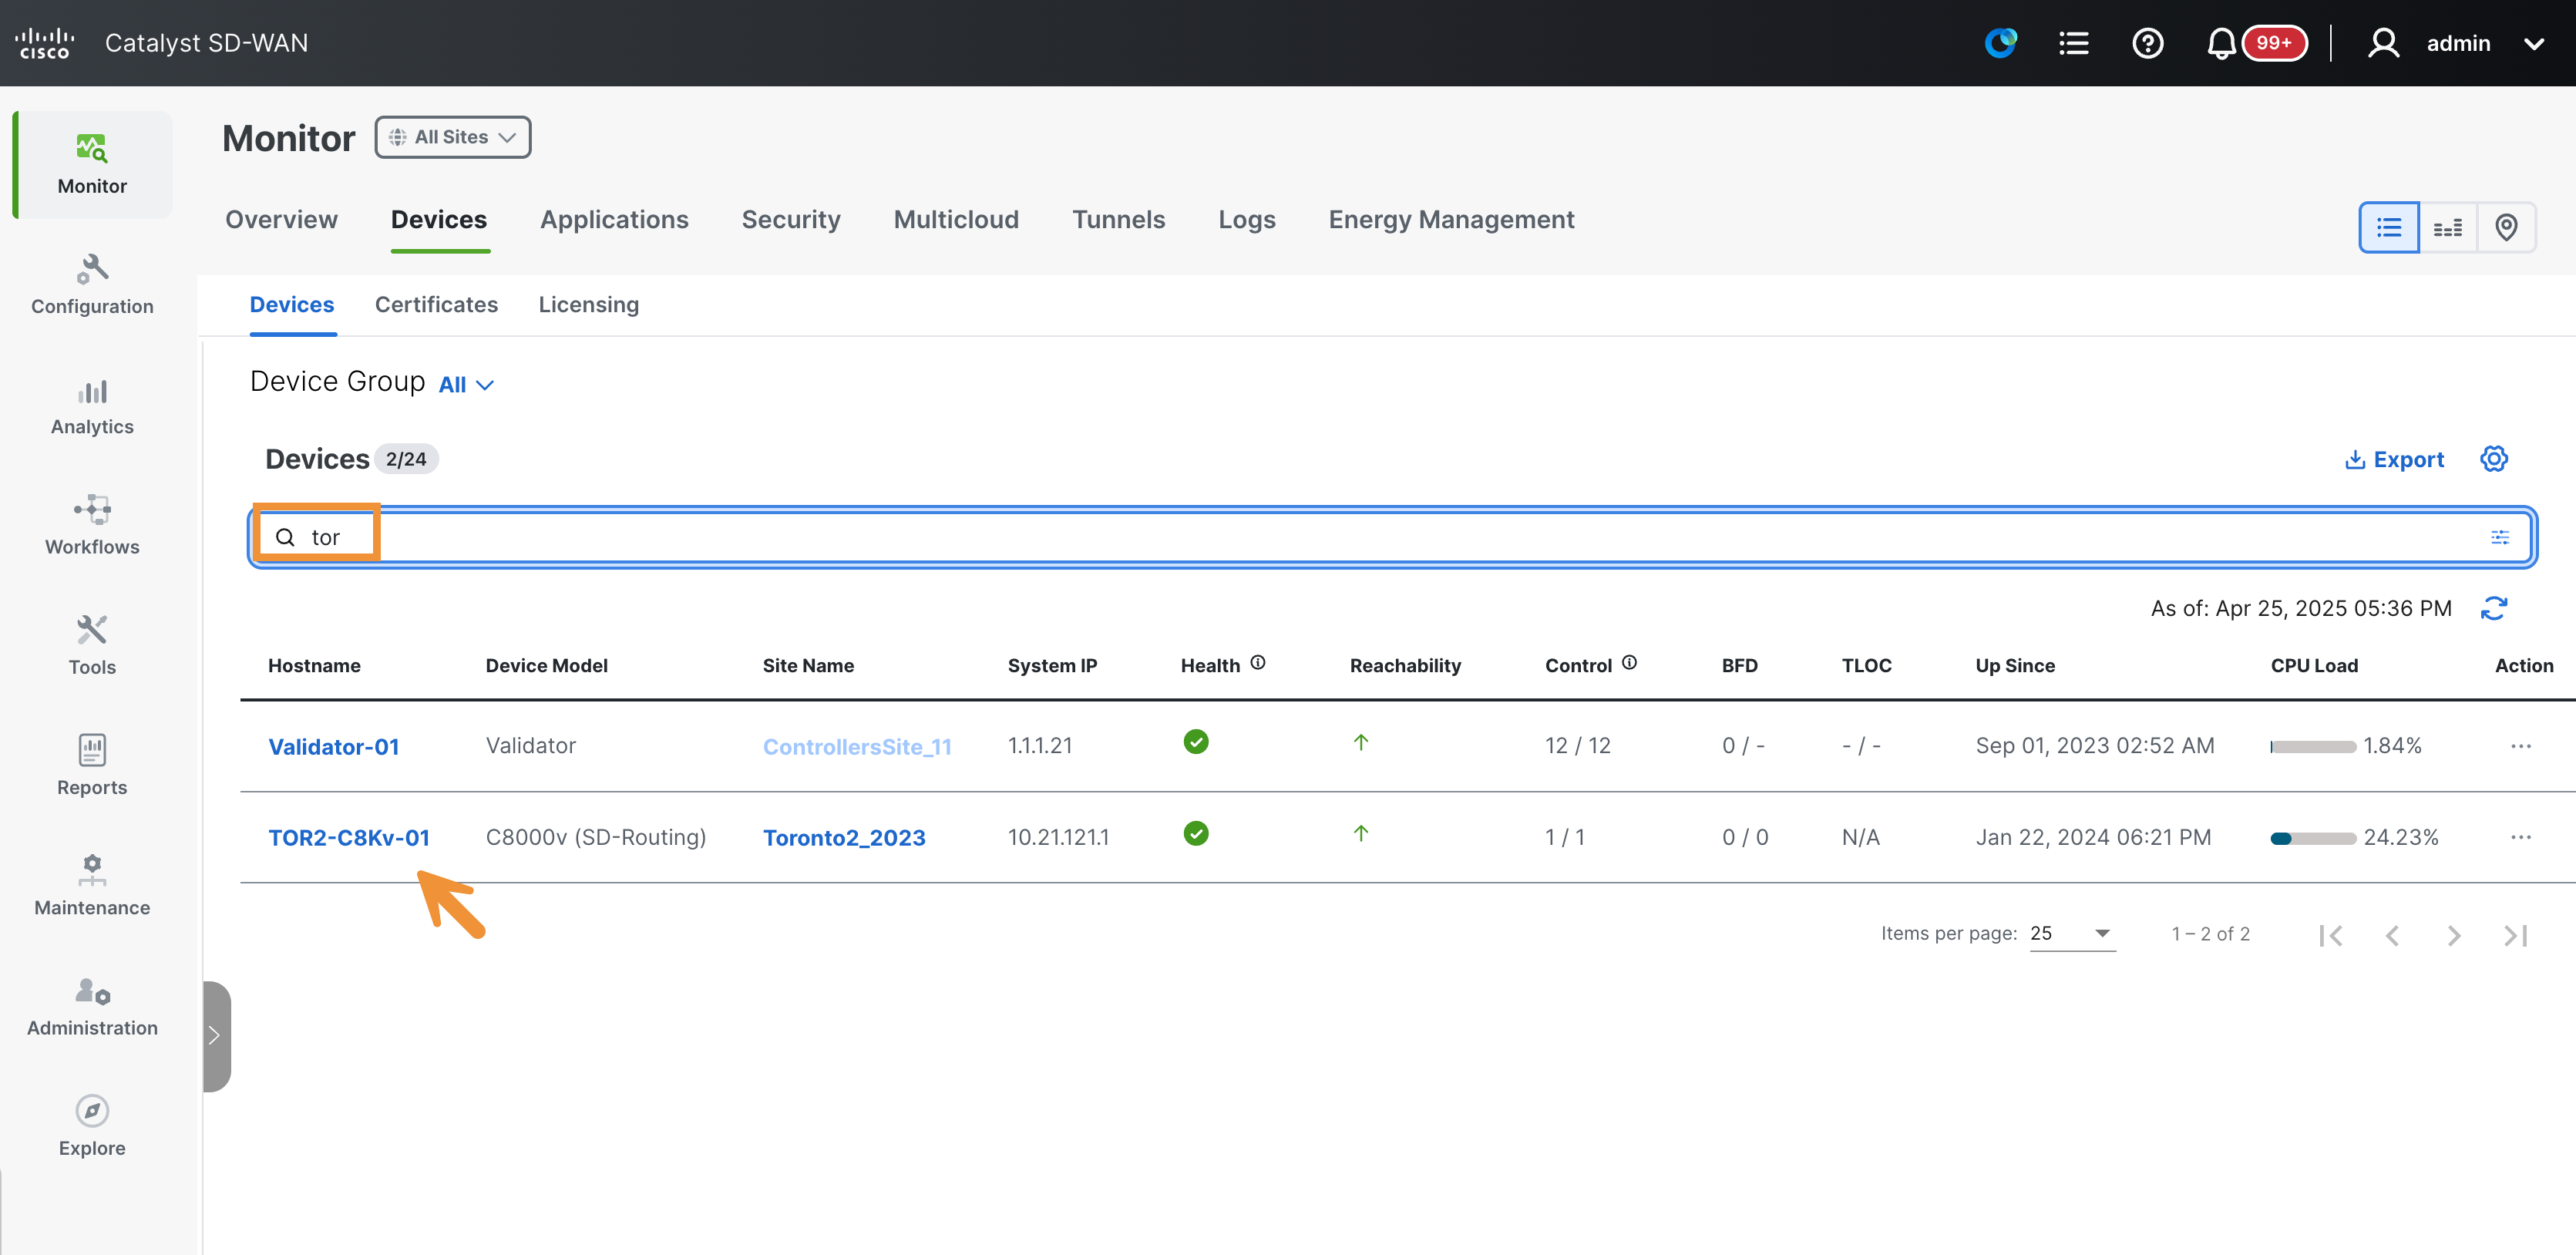Go to Maintenance in the sidebar

[x=92, y=886]
